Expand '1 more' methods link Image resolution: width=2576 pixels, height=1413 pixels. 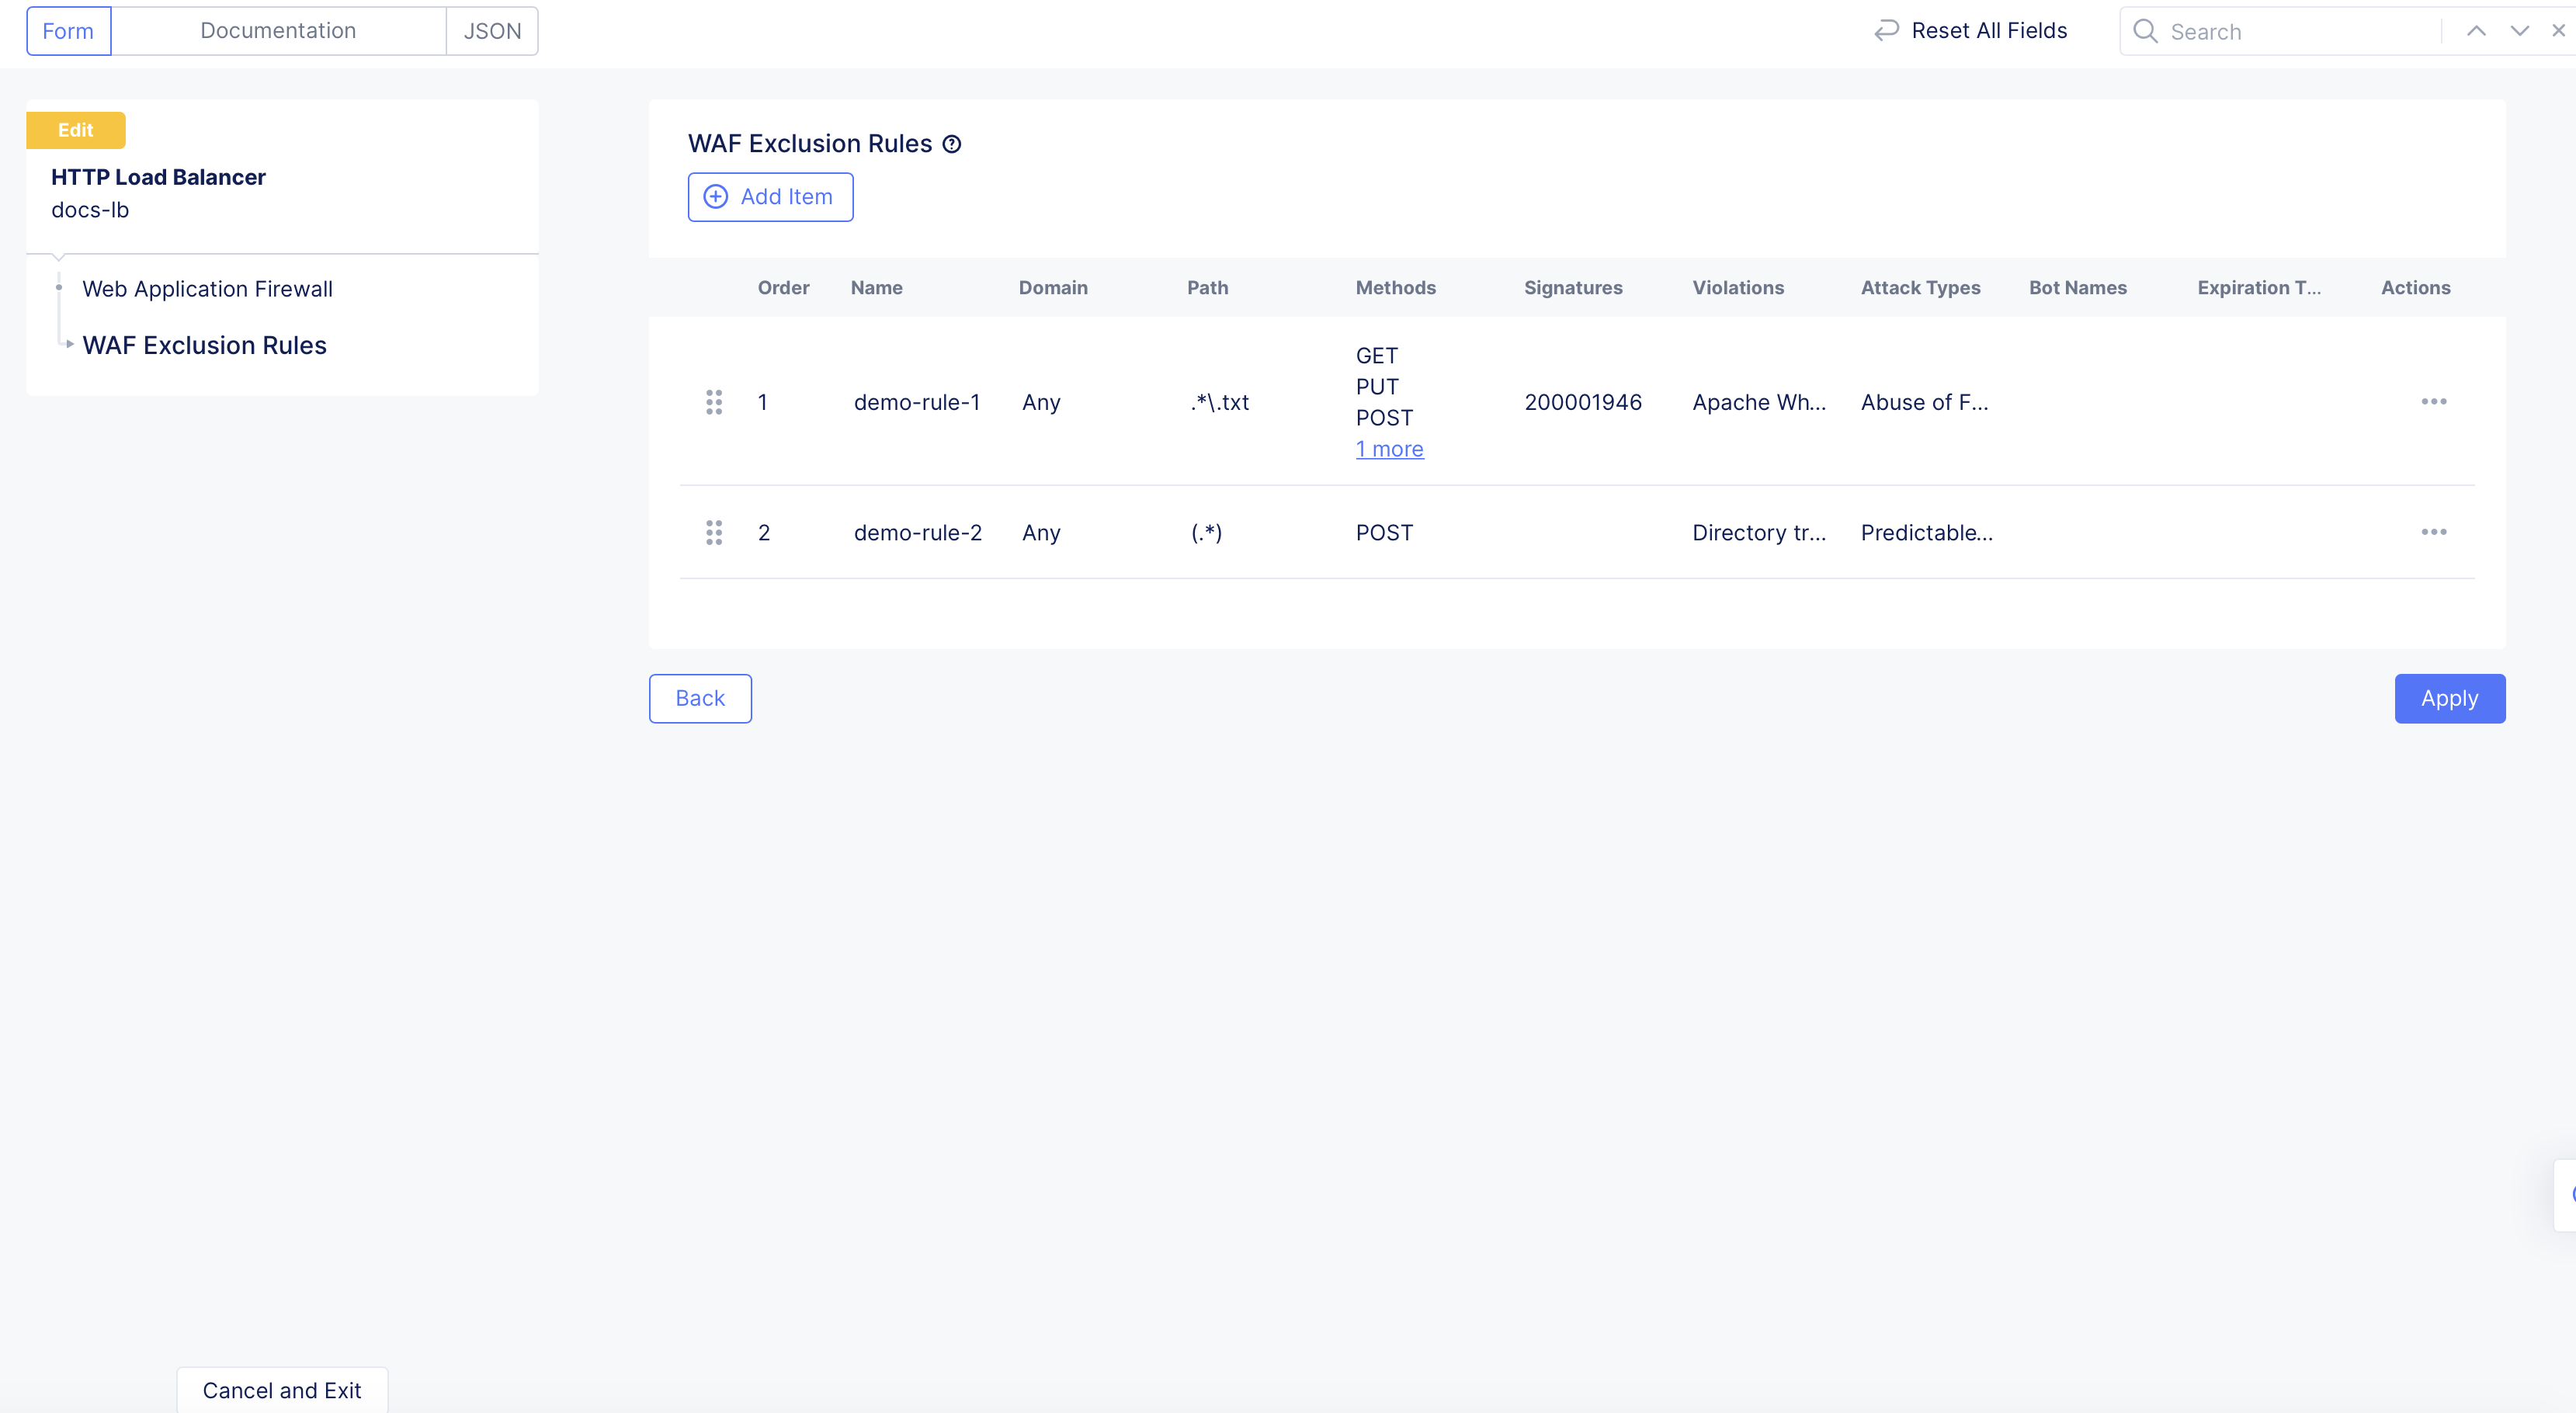coord(1389,449)
